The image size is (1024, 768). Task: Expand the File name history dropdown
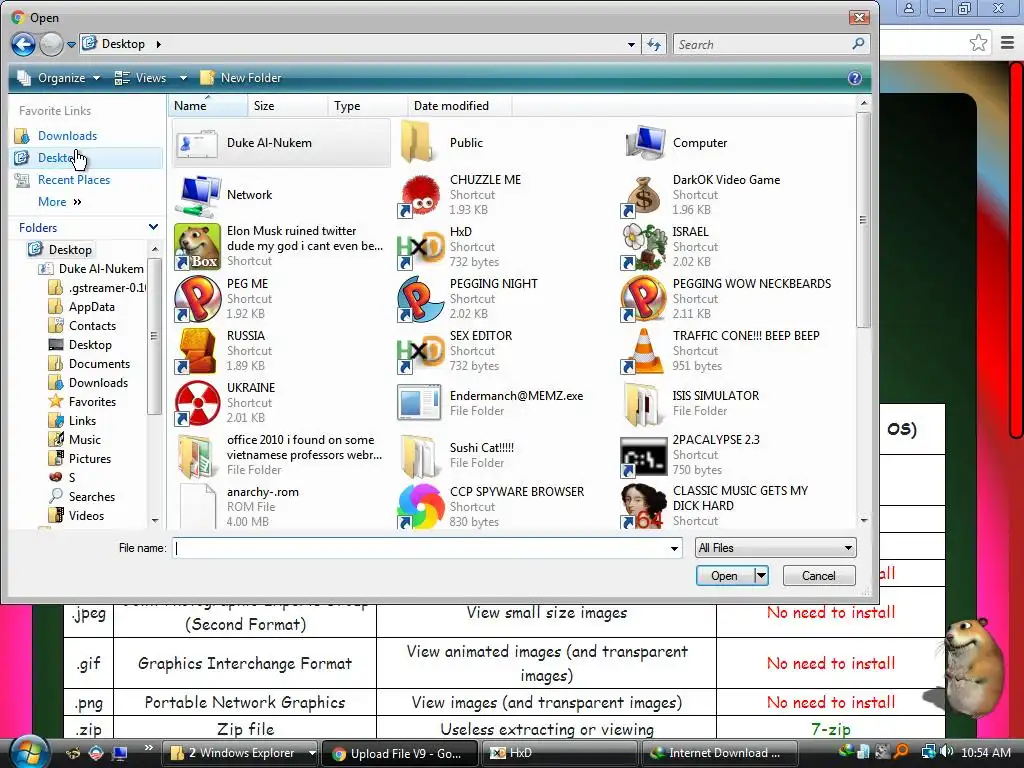pos(674,549)
